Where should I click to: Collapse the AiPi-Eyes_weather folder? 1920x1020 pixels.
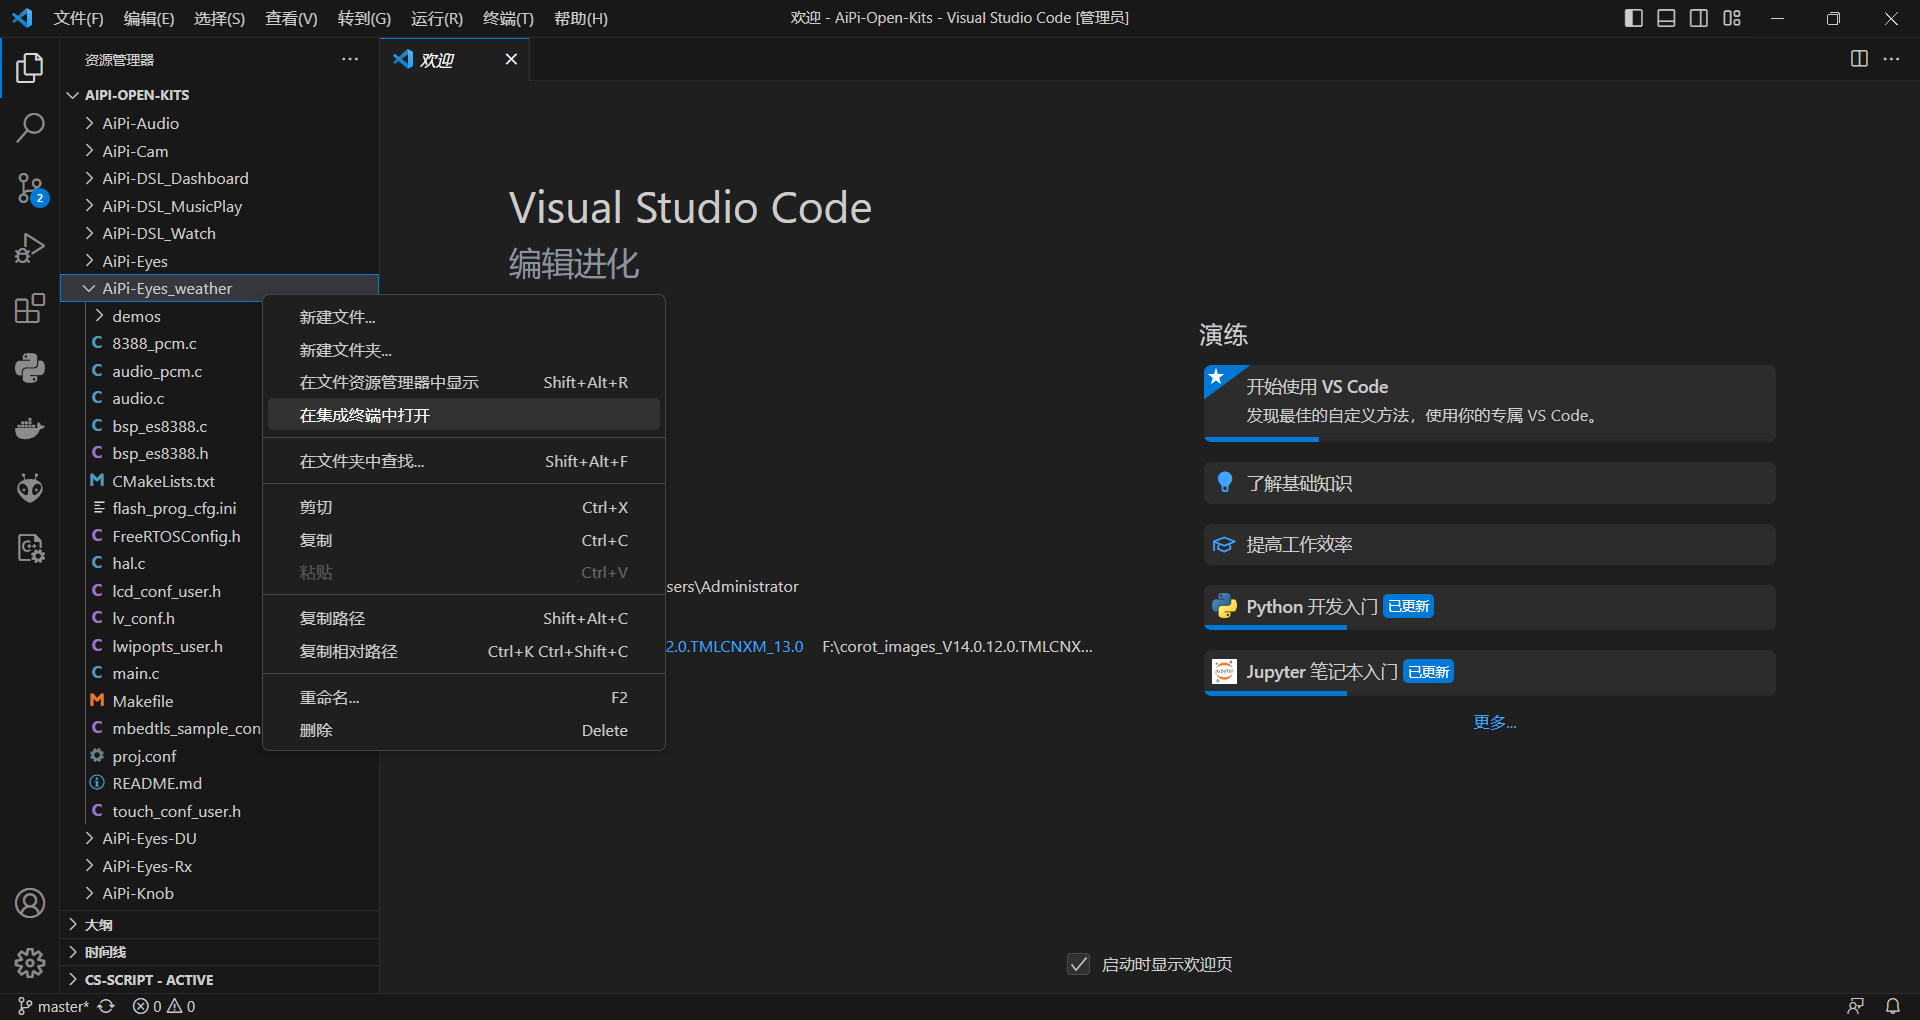click(219, 288)
